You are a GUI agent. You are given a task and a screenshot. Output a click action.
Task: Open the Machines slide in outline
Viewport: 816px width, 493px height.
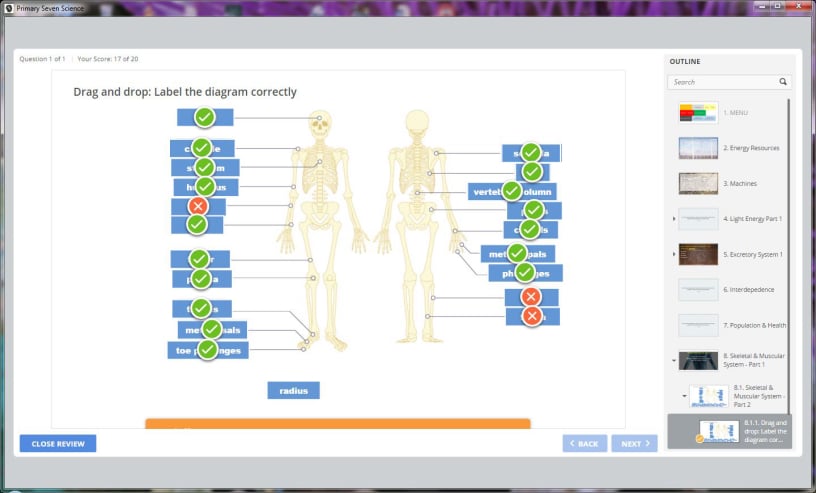point(698,183)
